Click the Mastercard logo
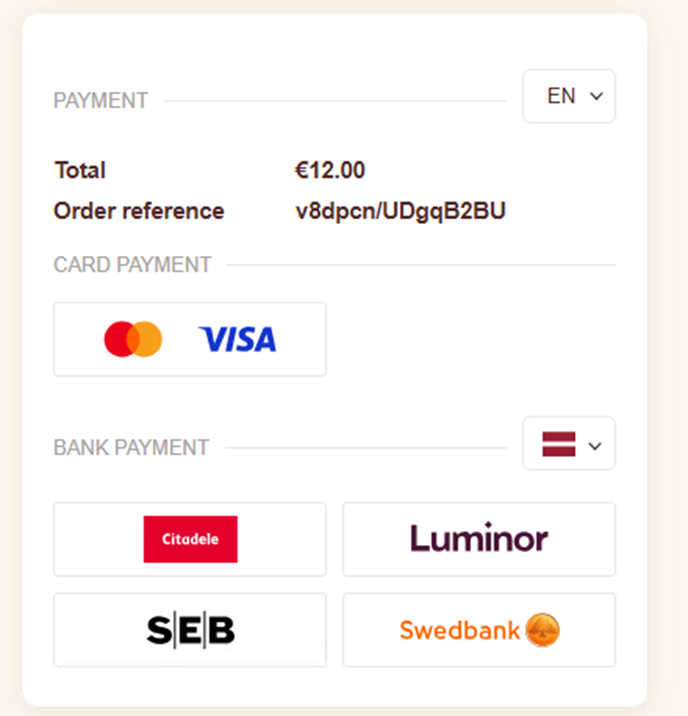688x716 pixels. tap(133, 339)
